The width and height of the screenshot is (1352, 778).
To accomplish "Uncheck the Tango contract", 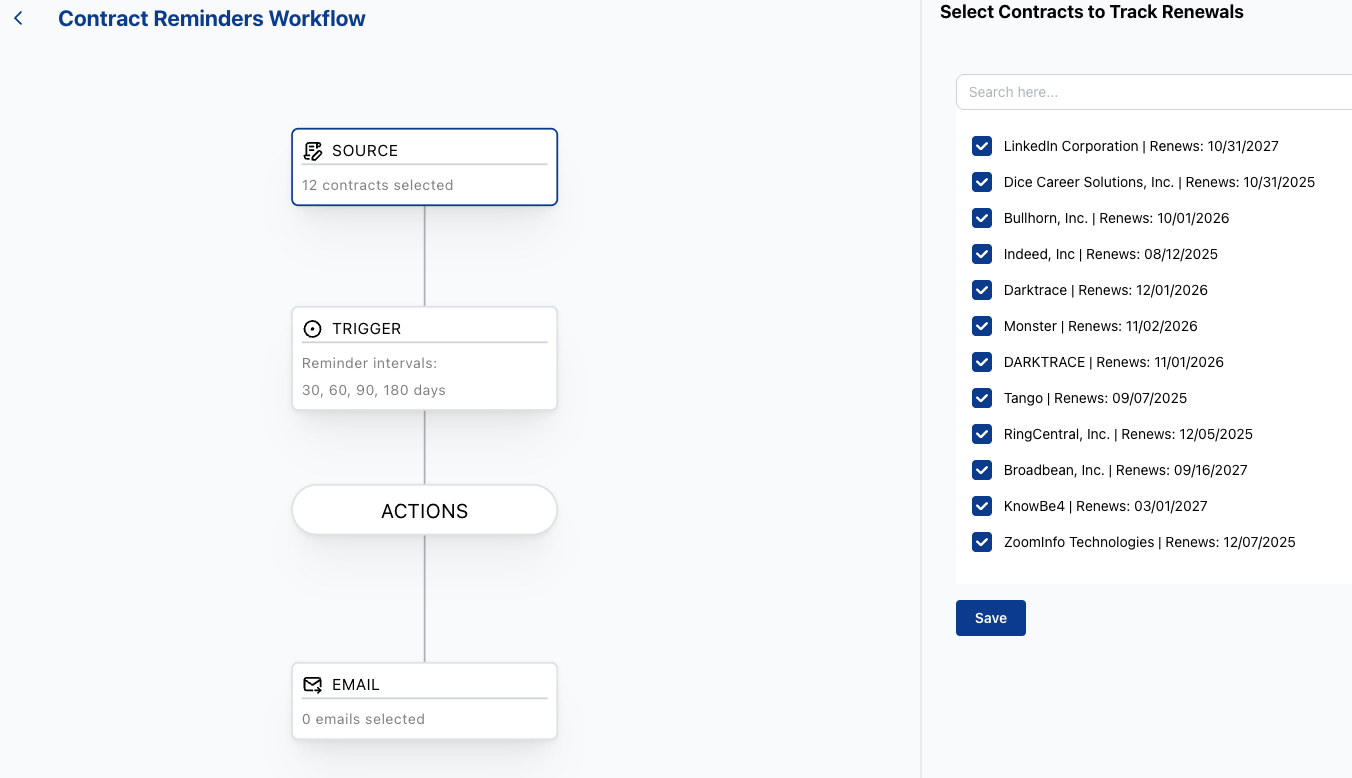I will (x=982, y=398).
